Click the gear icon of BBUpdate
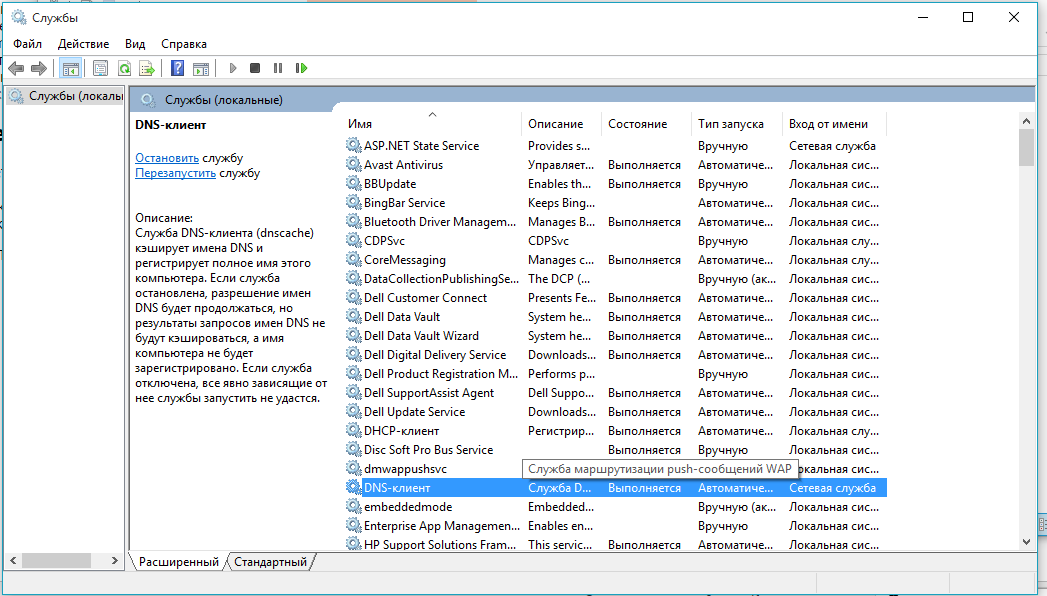Viewport: 1047px width, 596px height. click(353, 183)
